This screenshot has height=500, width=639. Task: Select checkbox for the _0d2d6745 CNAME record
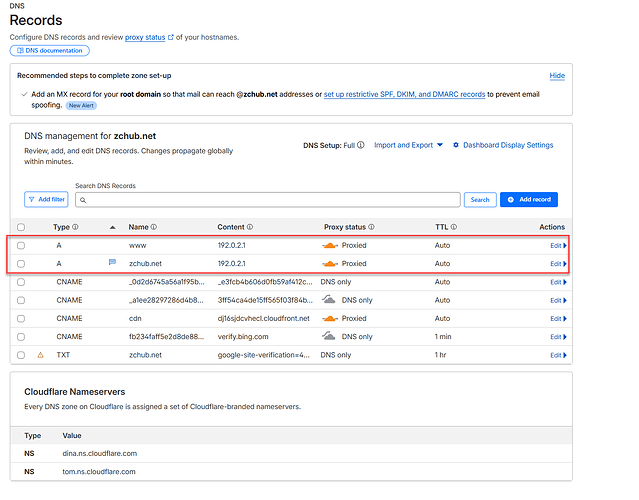[21, 282]
